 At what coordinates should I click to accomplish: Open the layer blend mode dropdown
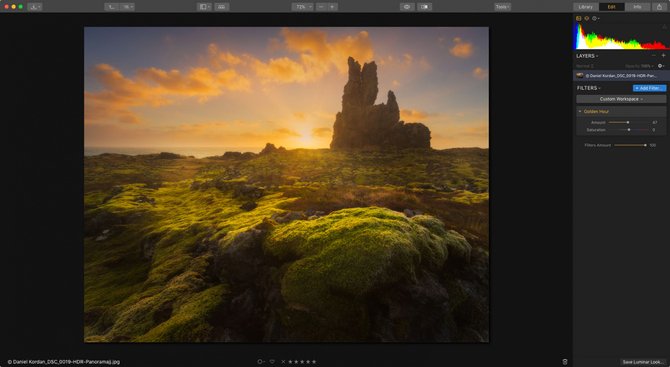[585, 66]
